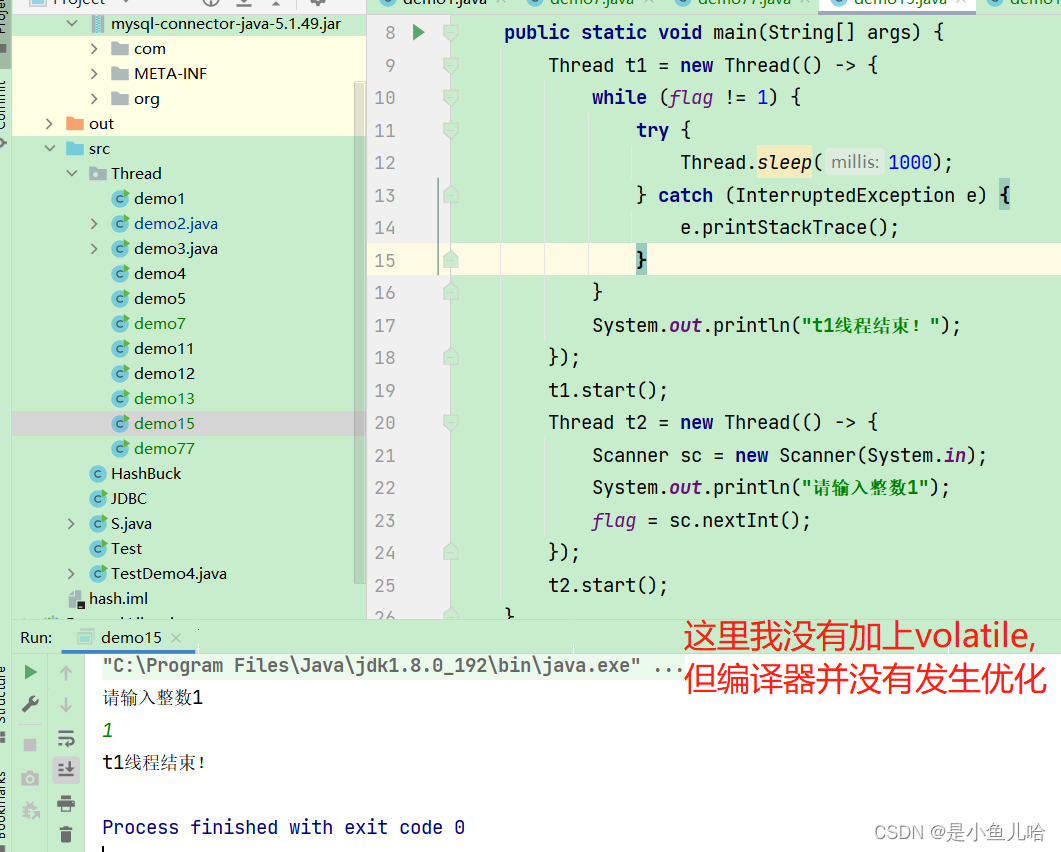Fold the while loop at line 10
The image size is (1061, 852).
[x=450, y=97]
